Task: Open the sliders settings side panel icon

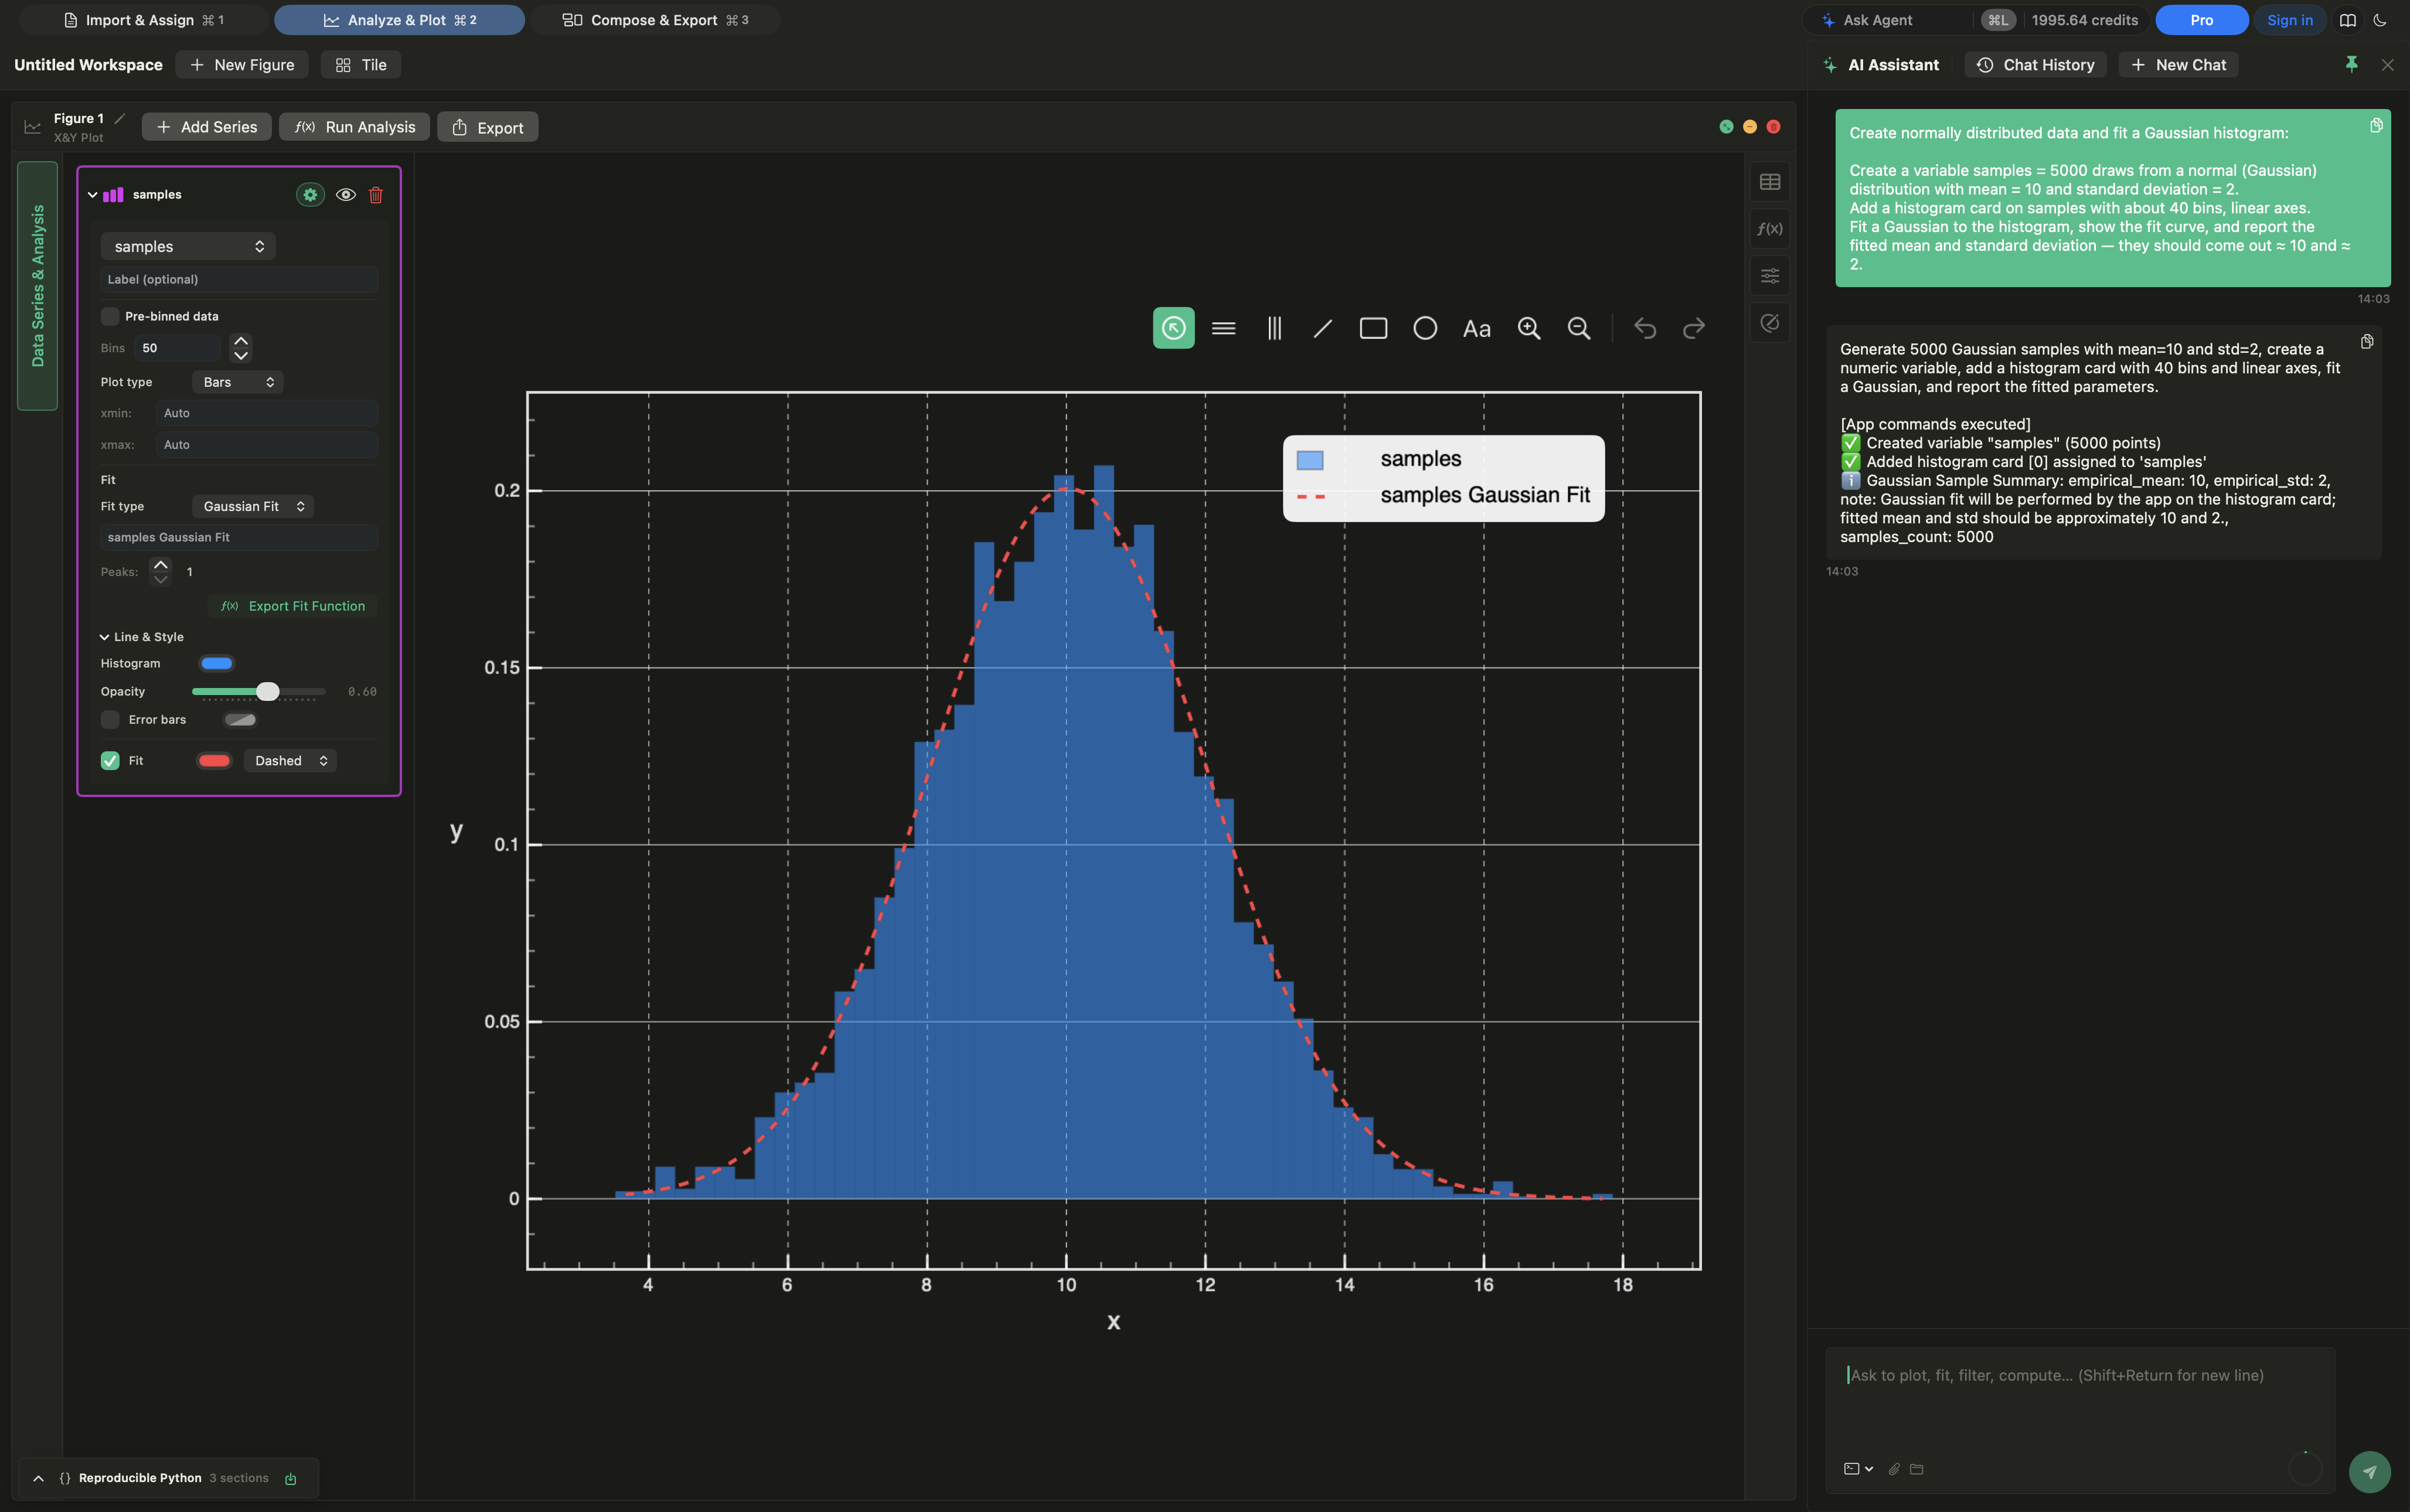Action: [1770, 276]
